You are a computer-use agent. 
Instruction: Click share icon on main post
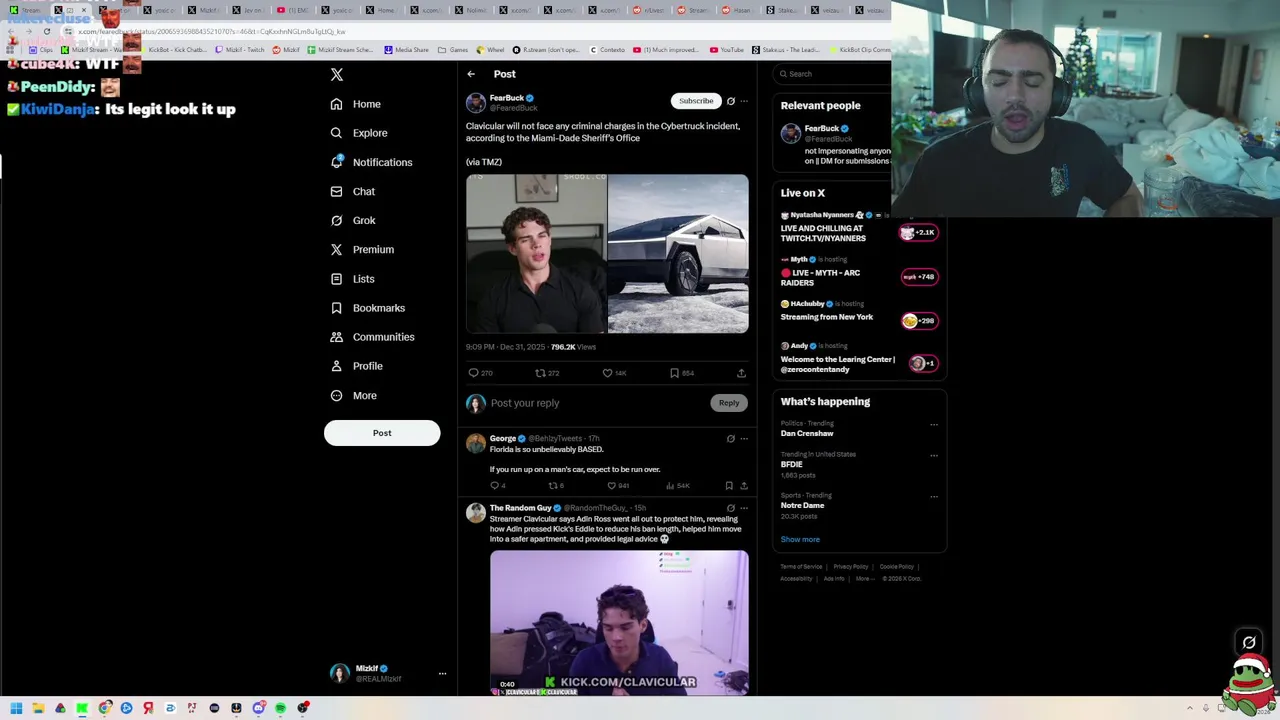(x=741, y=373)
